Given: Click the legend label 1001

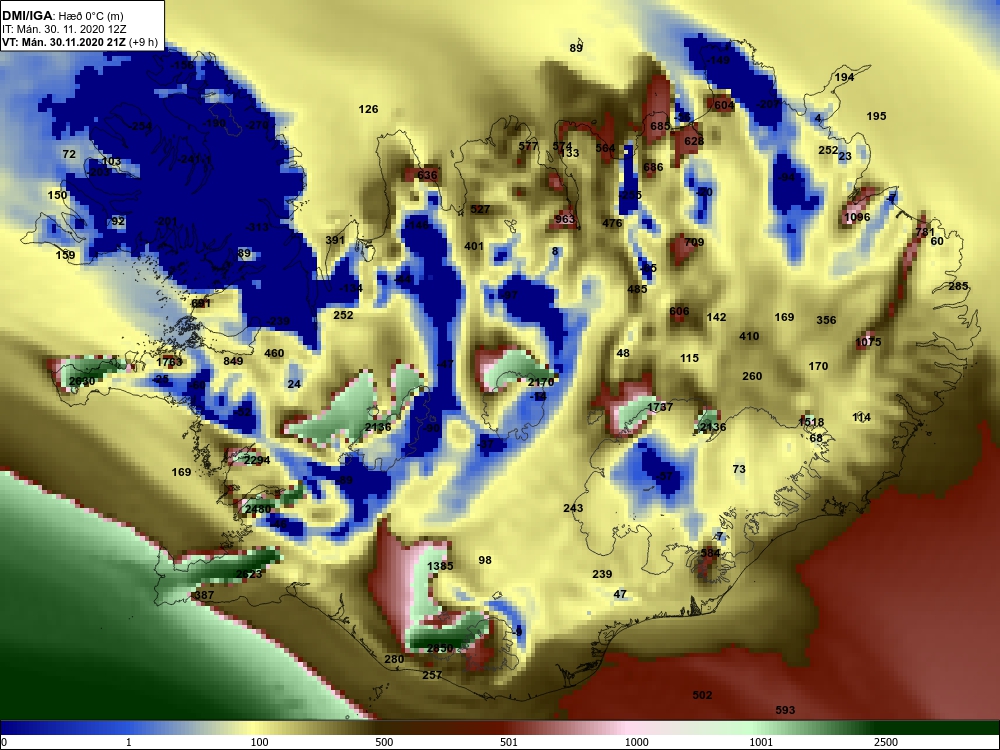Looking at the screenshot, I should [761, 742].
